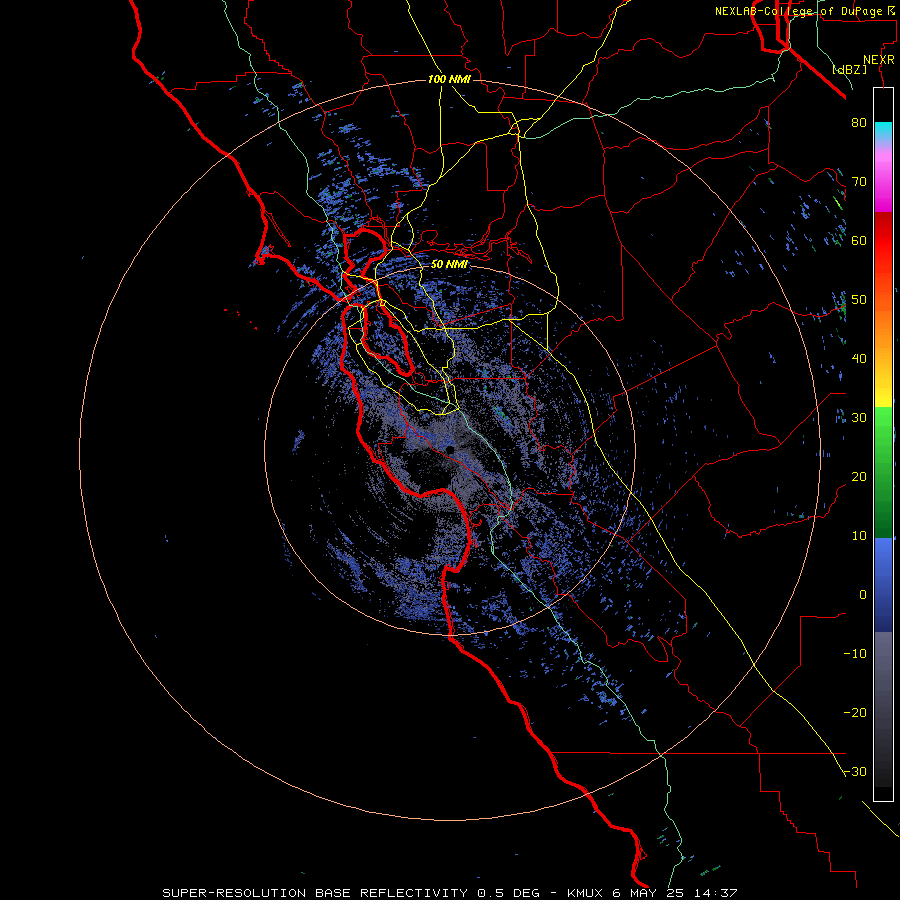This screenshot has height=900, width=900.
Task: Click the NEXR label above the scale
Action: [x=879, y=60]
